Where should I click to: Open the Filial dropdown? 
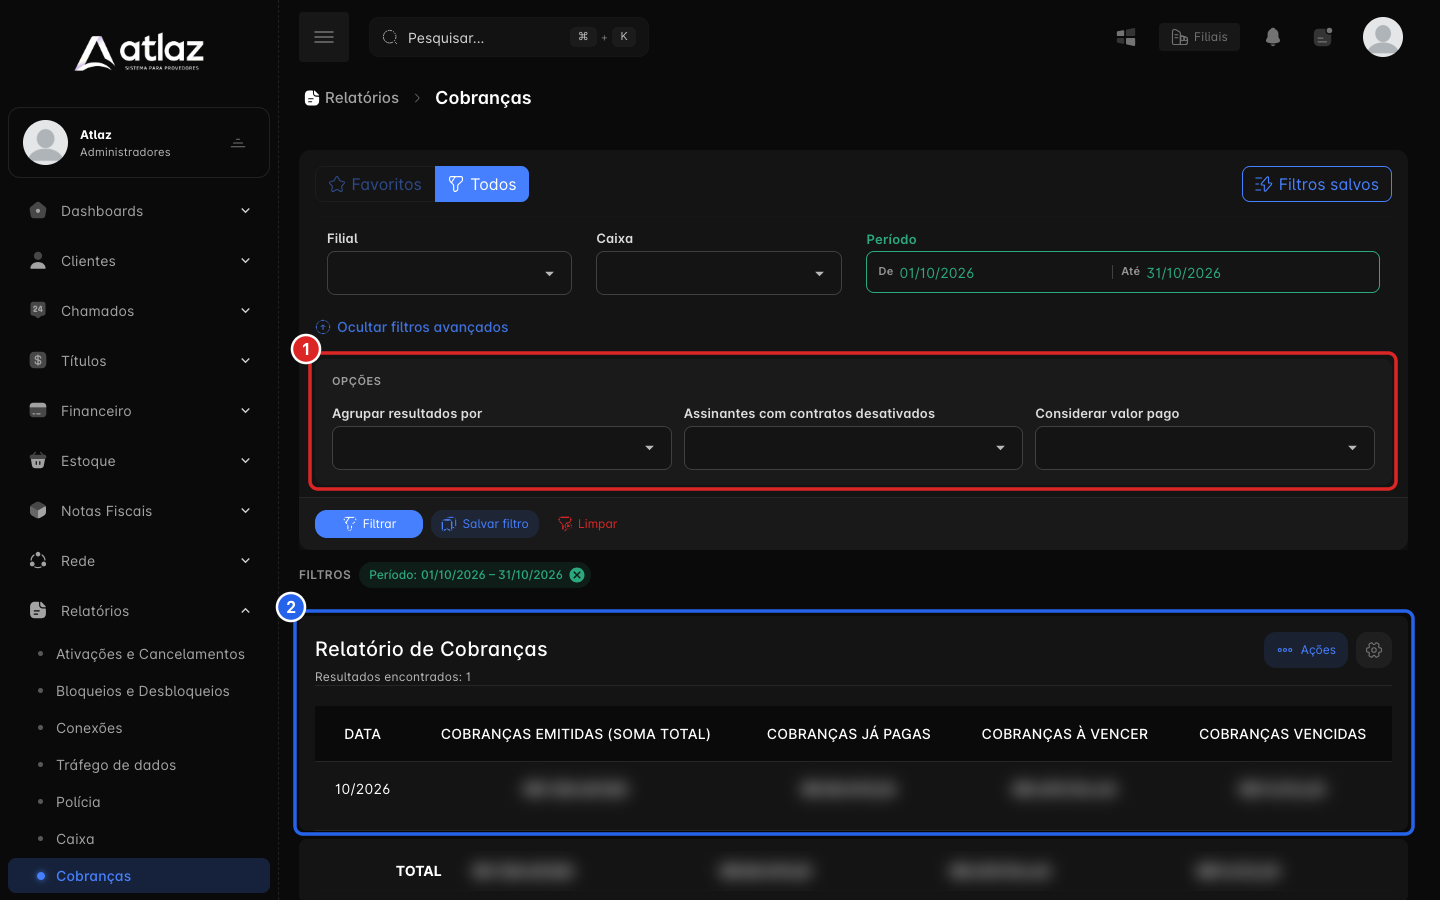tap(449, 273)
